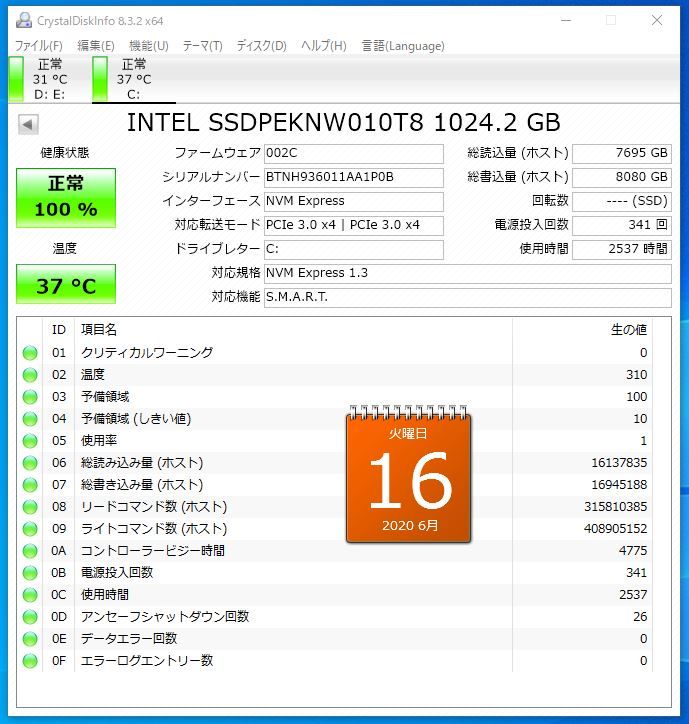
Task: Click the orange calendar date widget
Action: pos(407,475)
